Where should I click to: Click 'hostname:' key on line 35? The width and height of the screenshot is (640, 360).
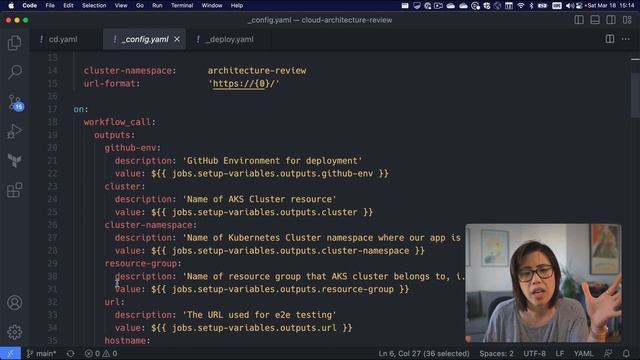pyautogui.click(x=127, y=340)
